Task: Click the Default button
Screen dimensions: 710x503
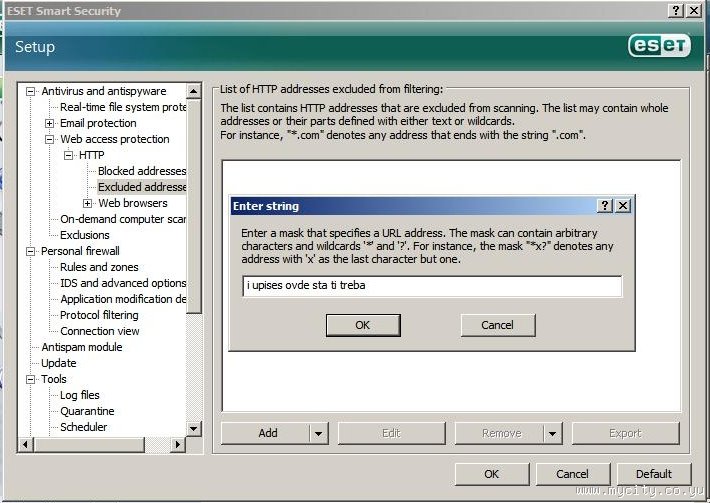Action: coord(654,474)
